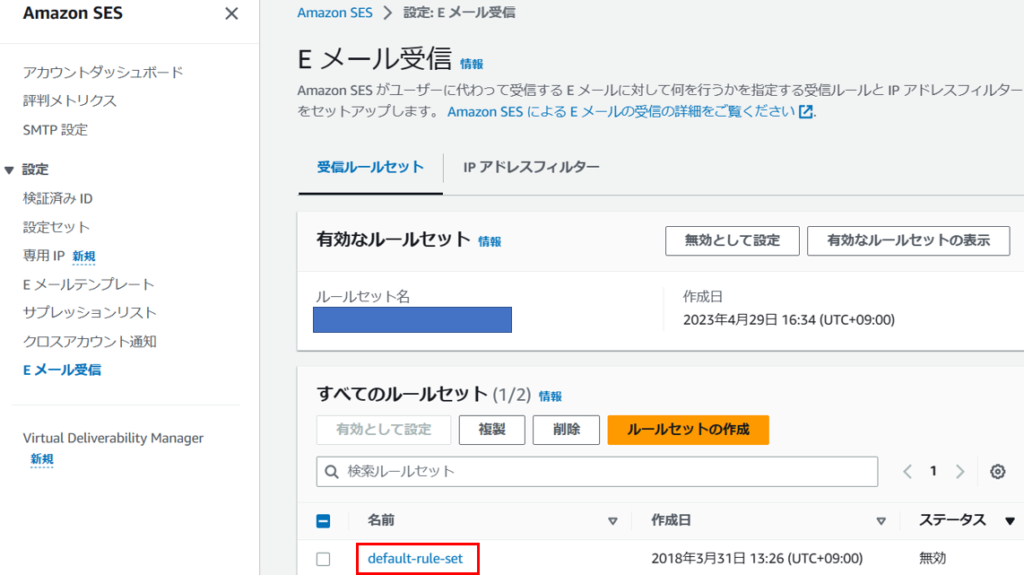Sort by 作成日 column arrow

881,521
